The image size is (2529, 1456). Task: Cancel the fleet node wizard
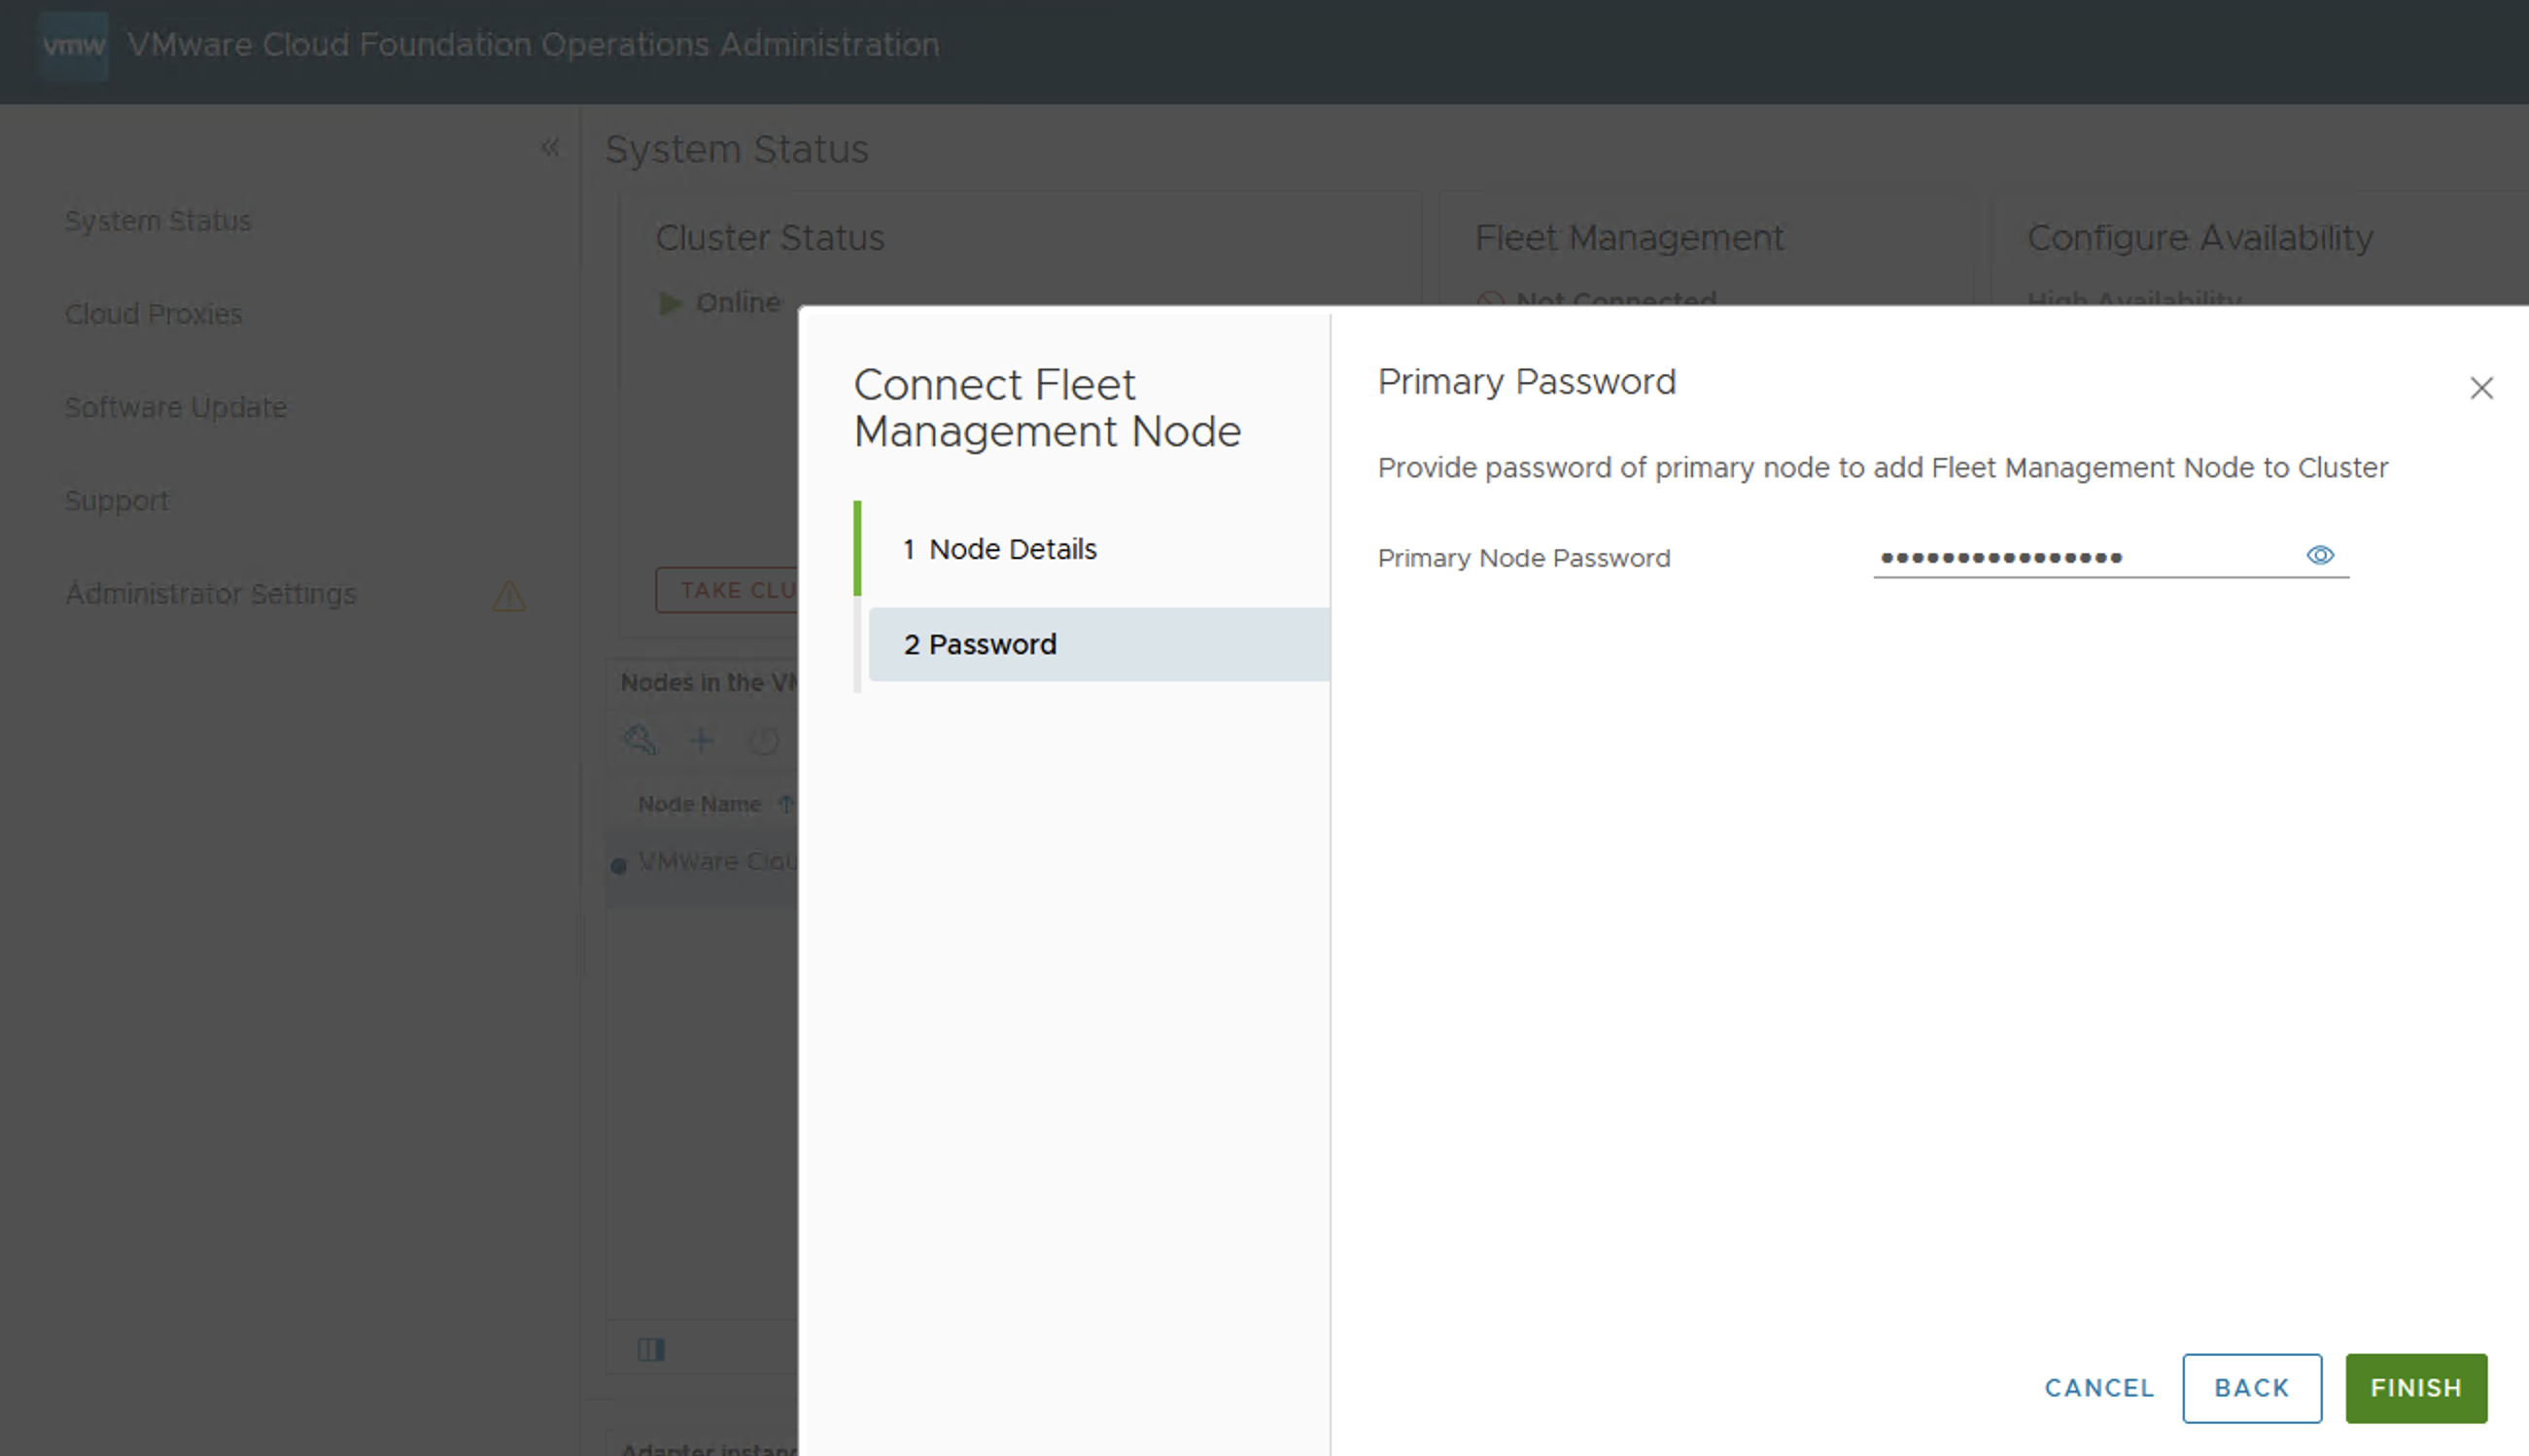(2098, 1388)
